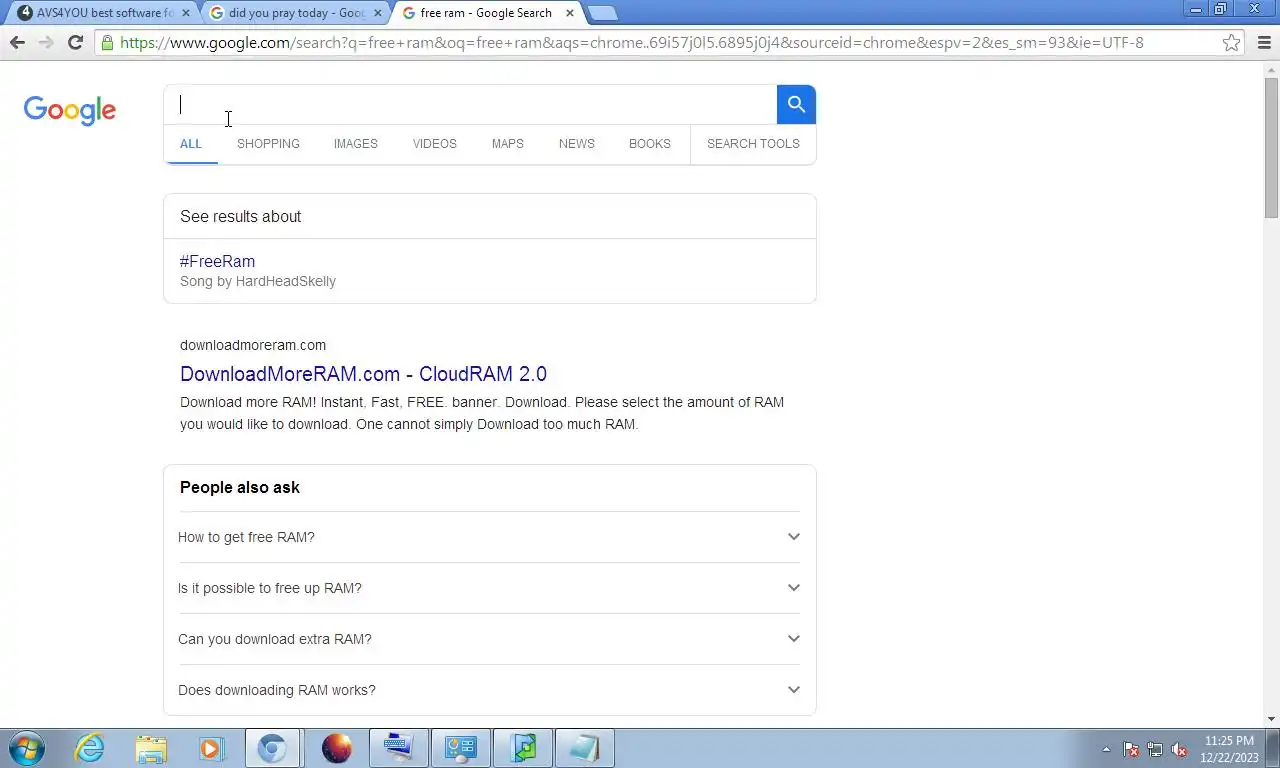Expand 'Does downloading RAM works?' question
The width and height of the screenshot is (1280, 768).
pyautogui.click(x=490, y=690)
